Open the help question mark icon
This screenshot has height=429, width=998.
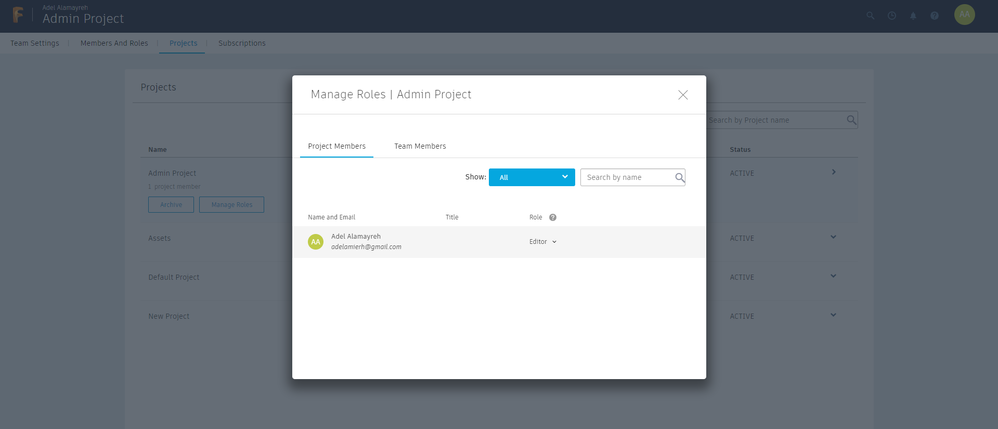click(x=934, y=16)
